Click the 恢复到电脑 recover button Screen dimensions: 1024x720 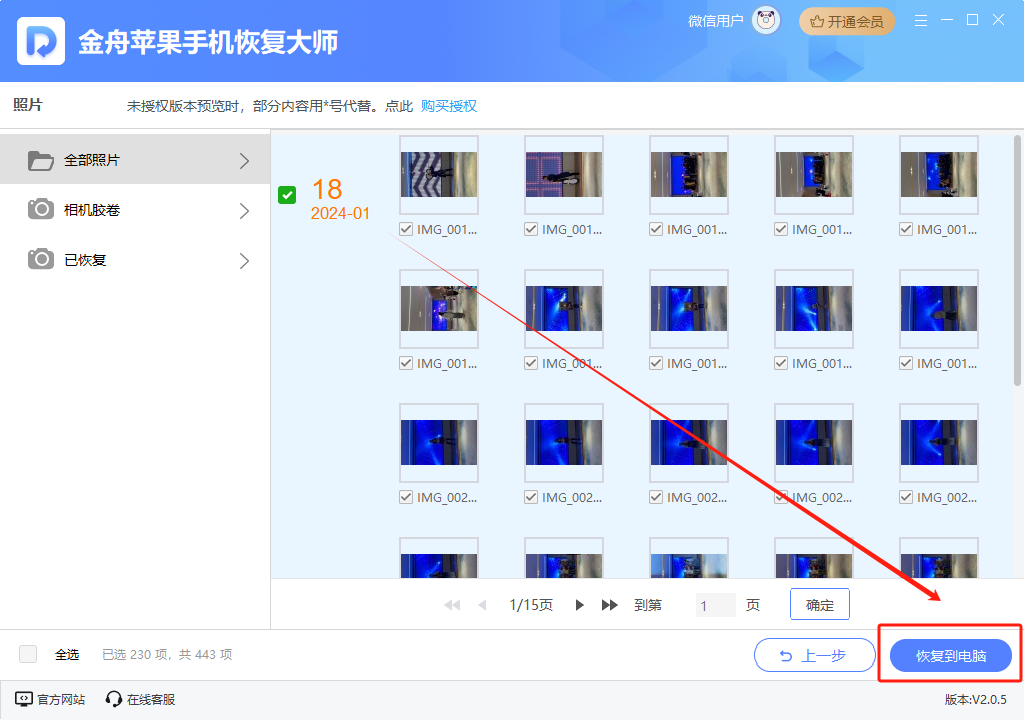(949, 655)
